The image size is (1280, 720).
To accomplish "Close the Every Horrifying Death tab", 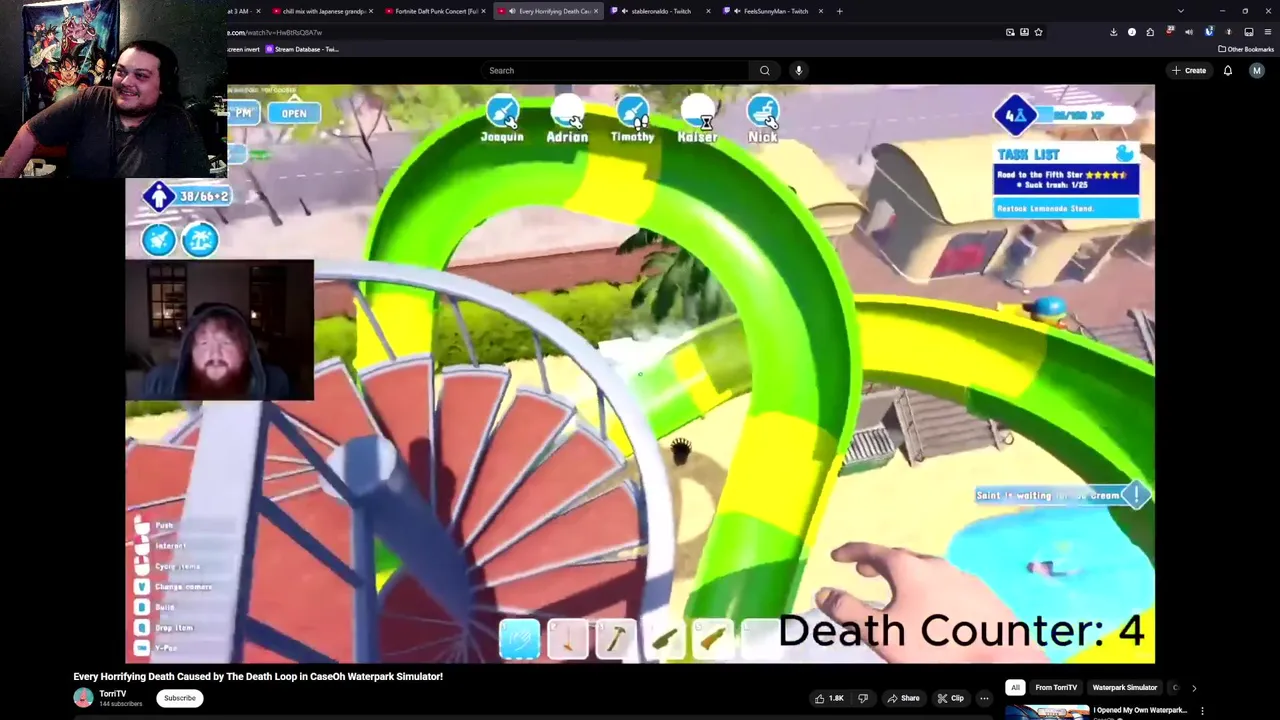I will [x=595, y=11].
